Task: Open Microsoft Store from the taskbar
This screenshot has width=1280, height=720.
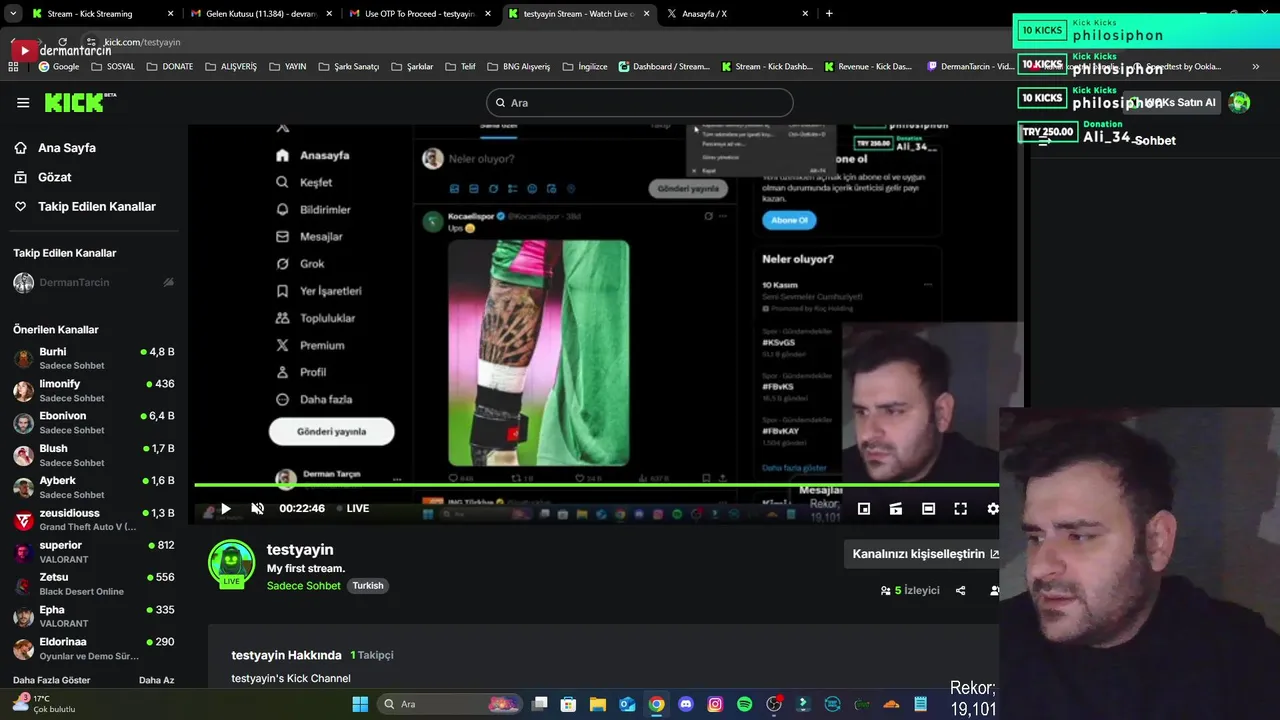Action: click(568, 704)
